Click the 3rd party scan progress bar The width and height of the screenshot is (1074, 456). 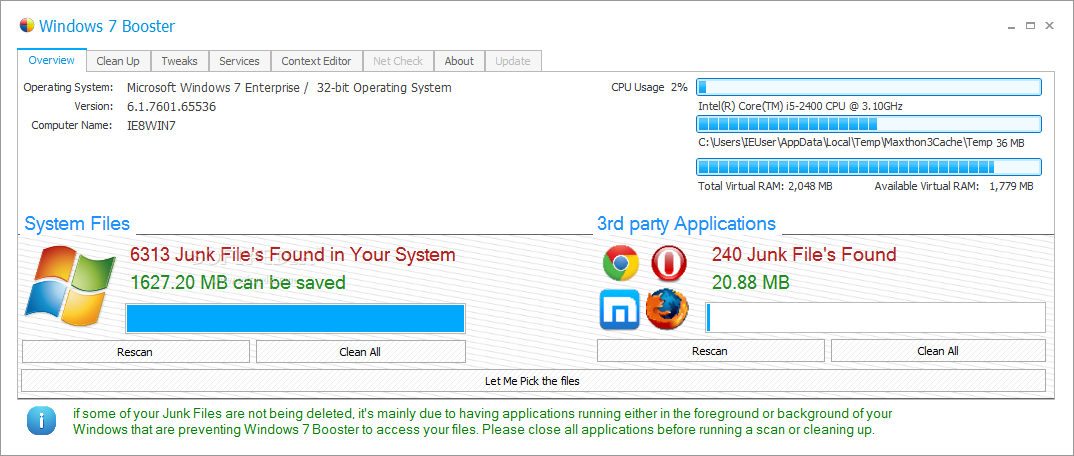(x=875, y=318)
